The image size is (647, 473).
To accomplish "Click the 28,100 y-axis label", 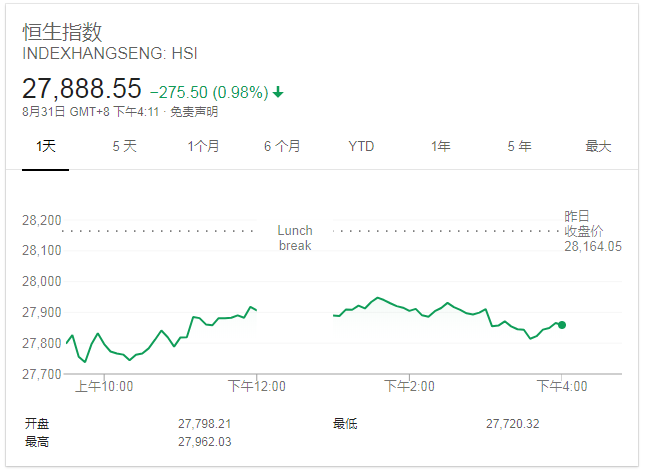I will 42,251.
